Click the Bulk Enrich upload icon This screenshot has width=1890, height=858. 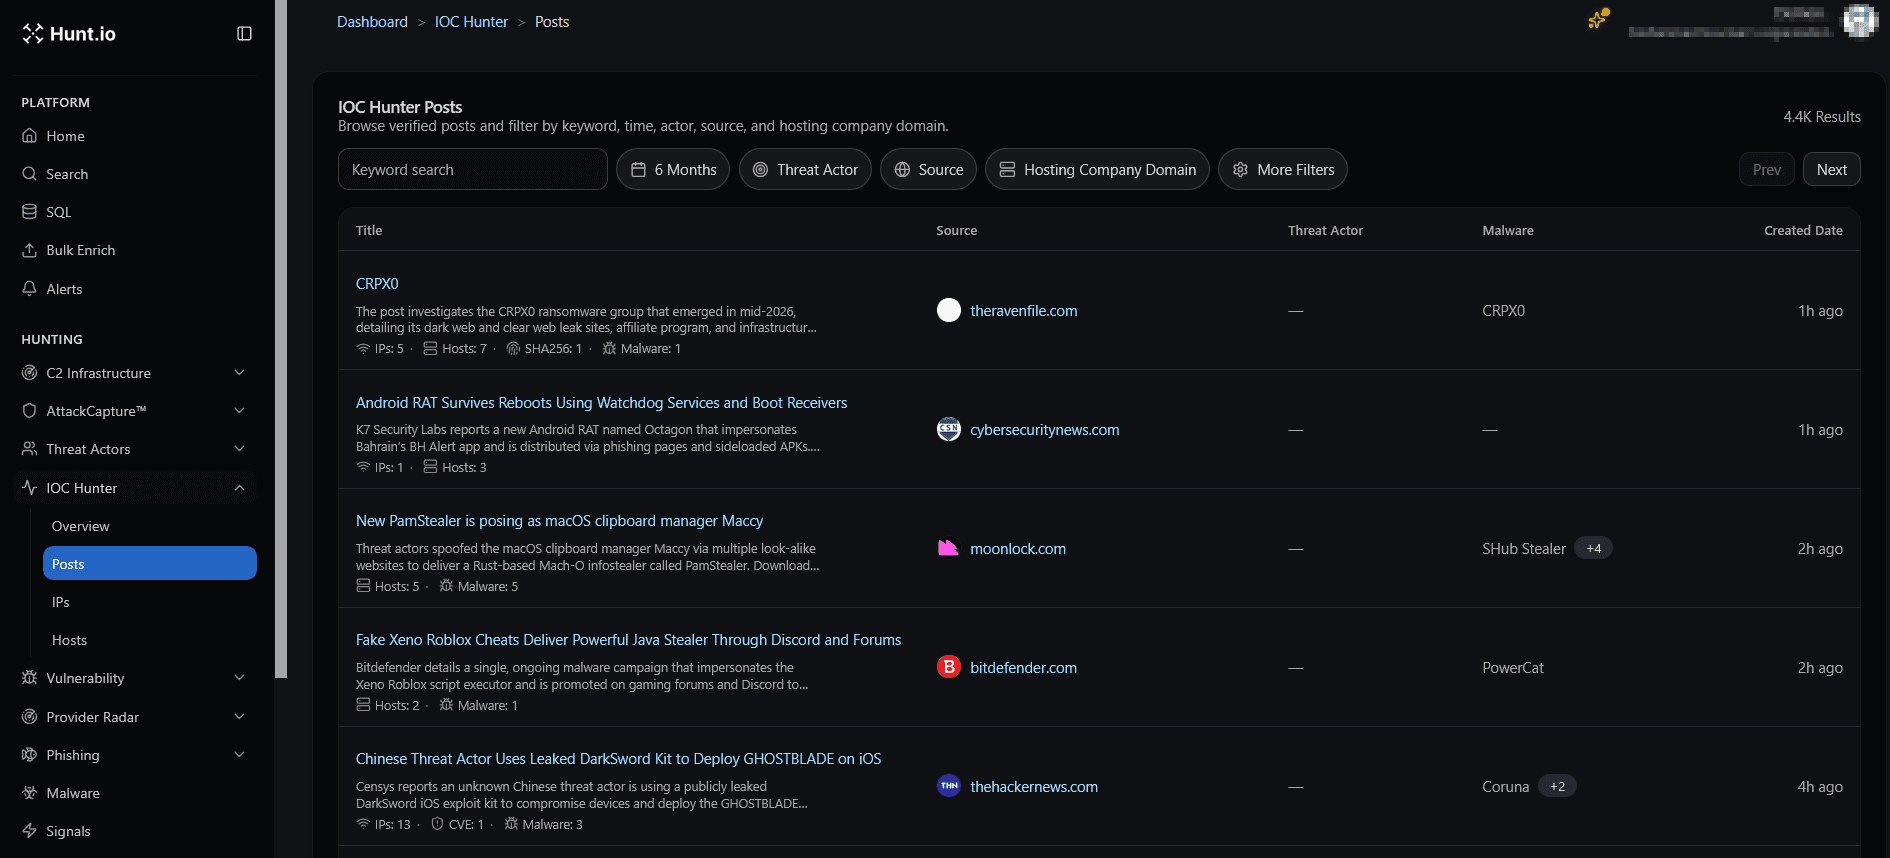click(30, 250)
